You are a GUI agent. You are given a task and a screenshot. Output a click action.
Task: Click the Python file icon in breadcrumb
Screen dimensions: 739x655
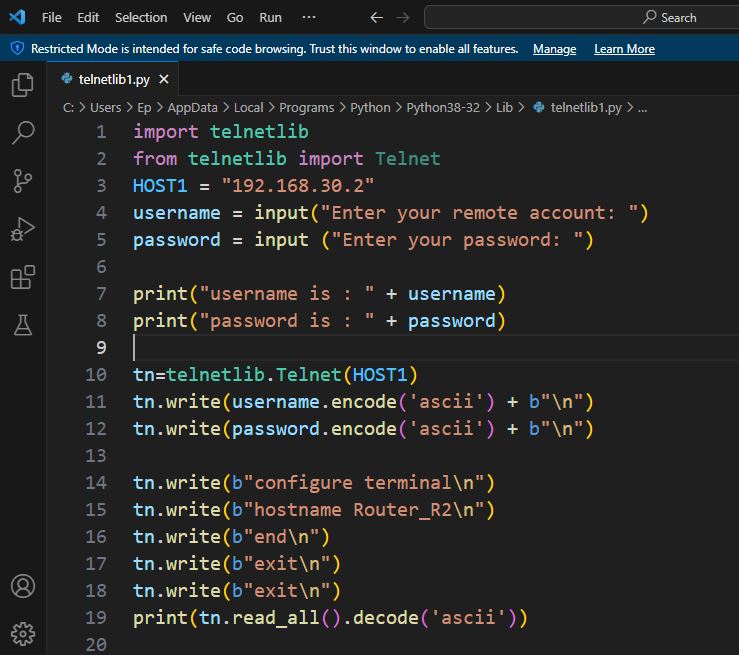539,107
